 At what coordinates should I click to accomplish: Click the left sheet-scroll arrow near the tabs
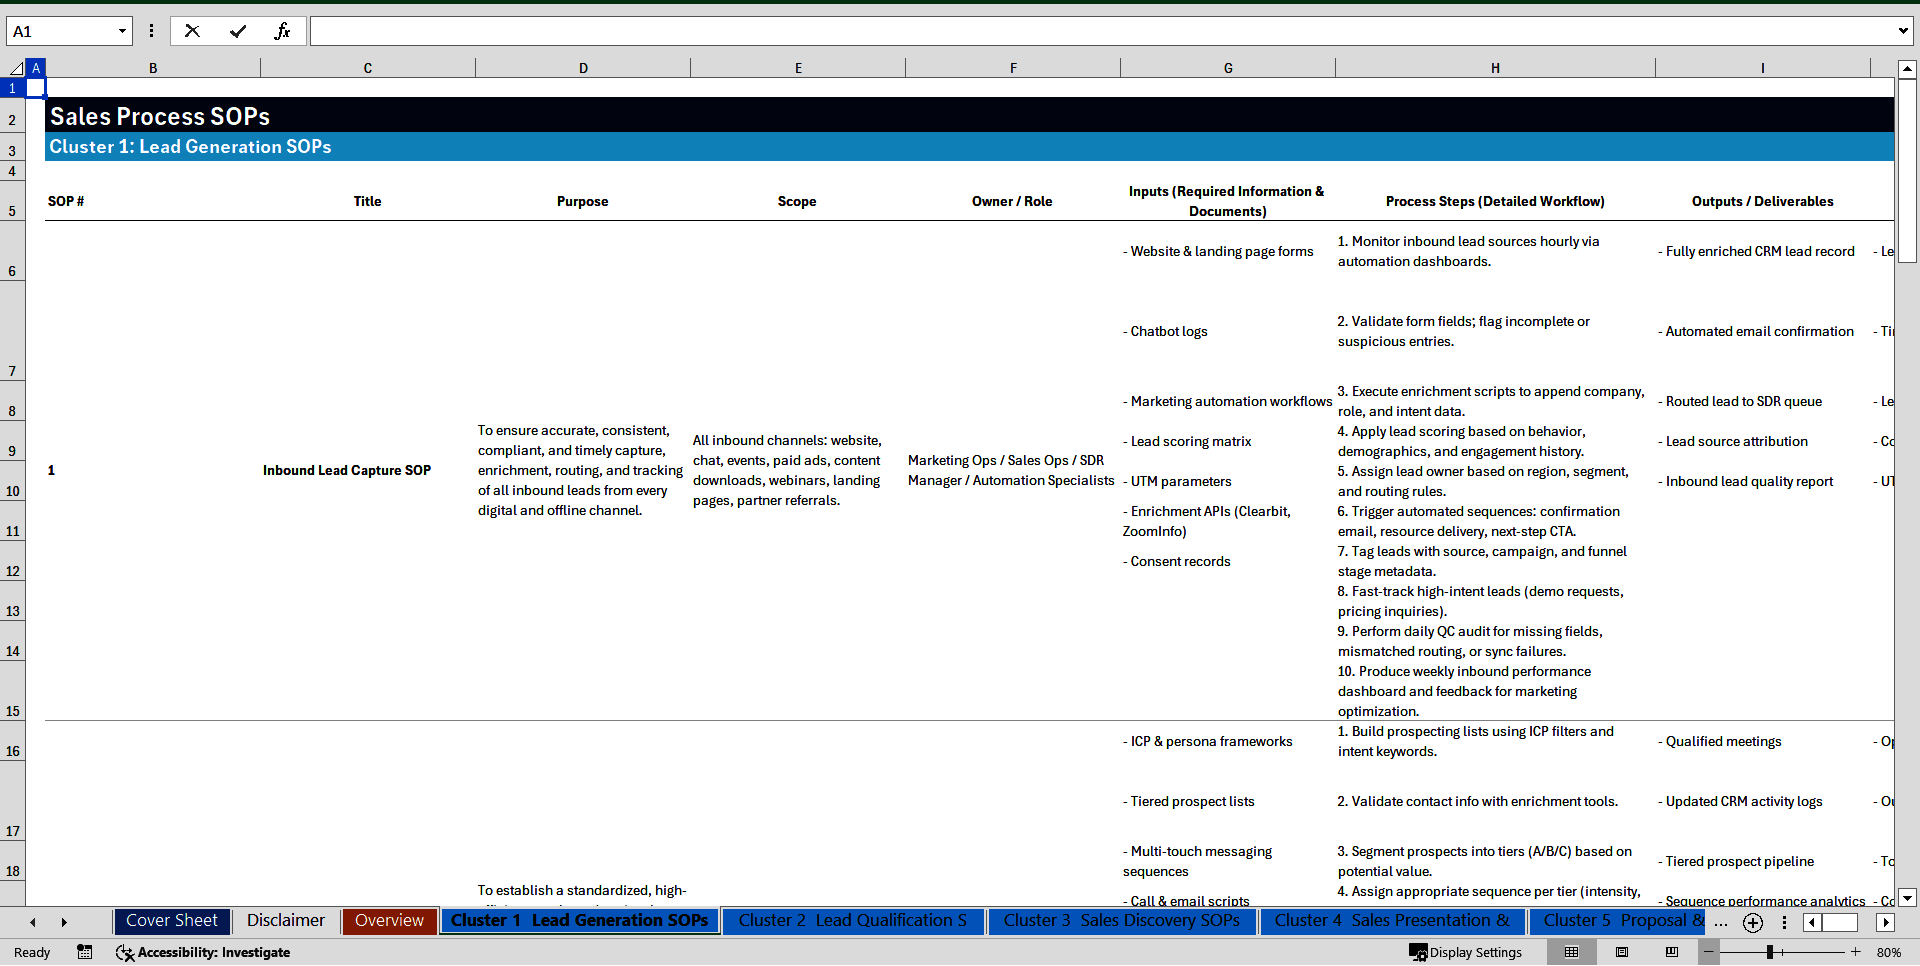(x=32, y=921)
